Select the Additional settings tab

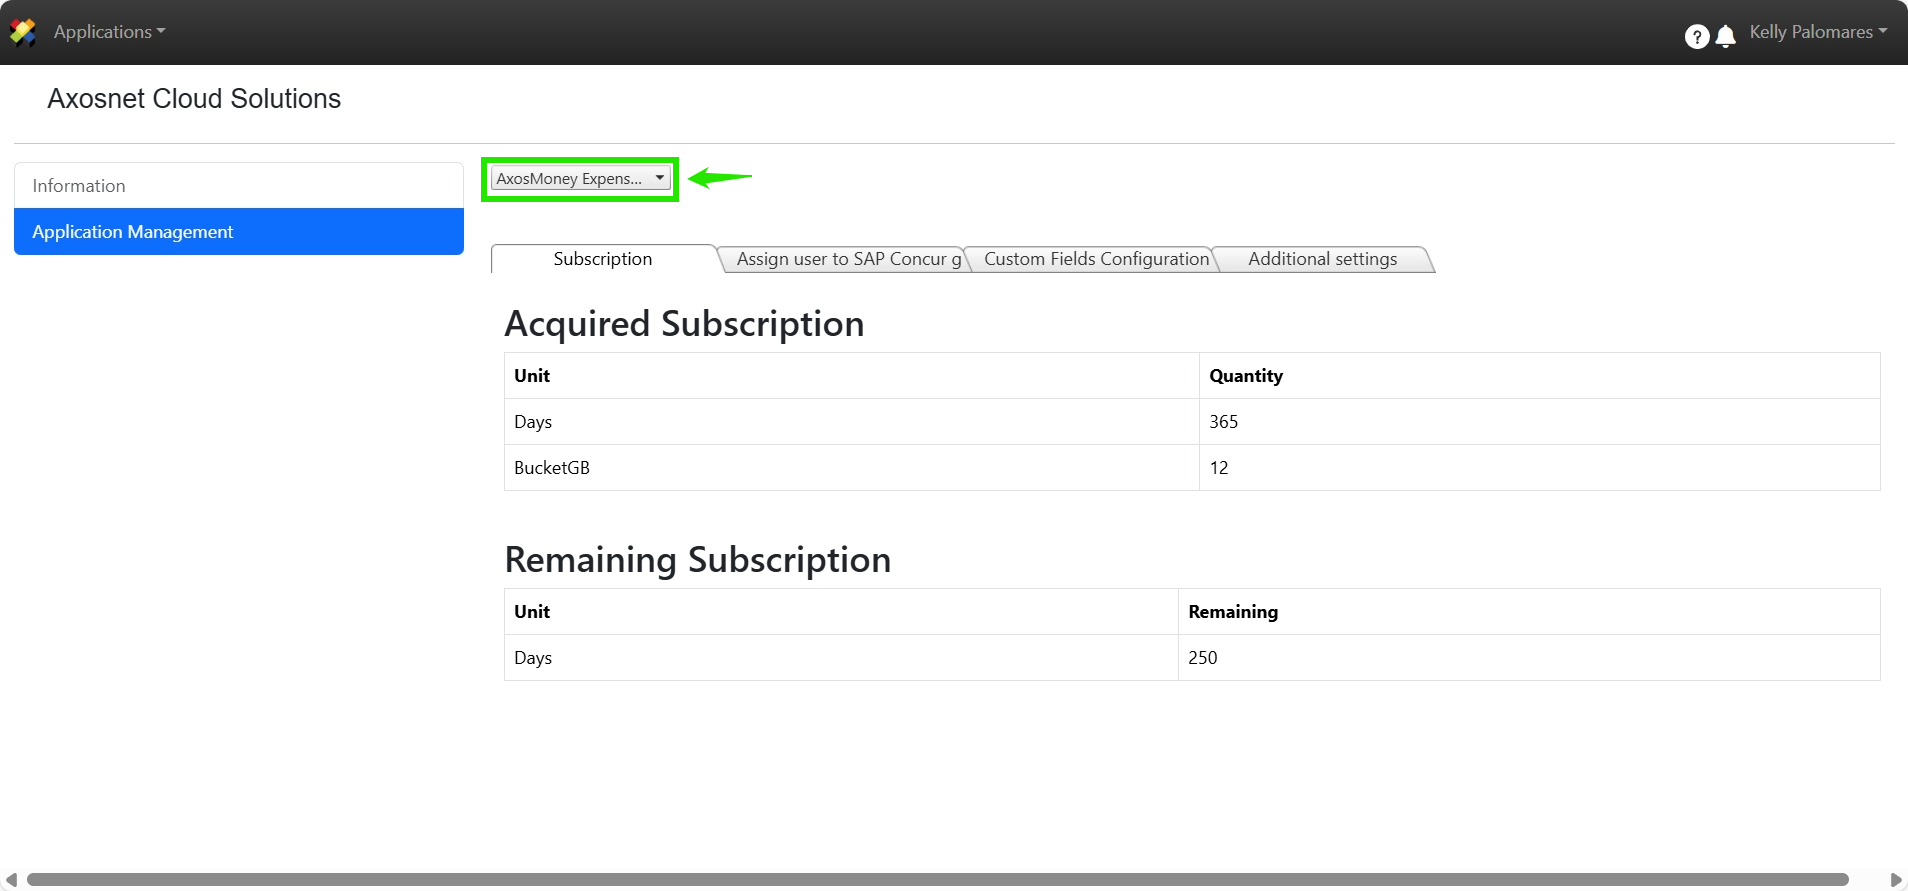[1322, 259]
